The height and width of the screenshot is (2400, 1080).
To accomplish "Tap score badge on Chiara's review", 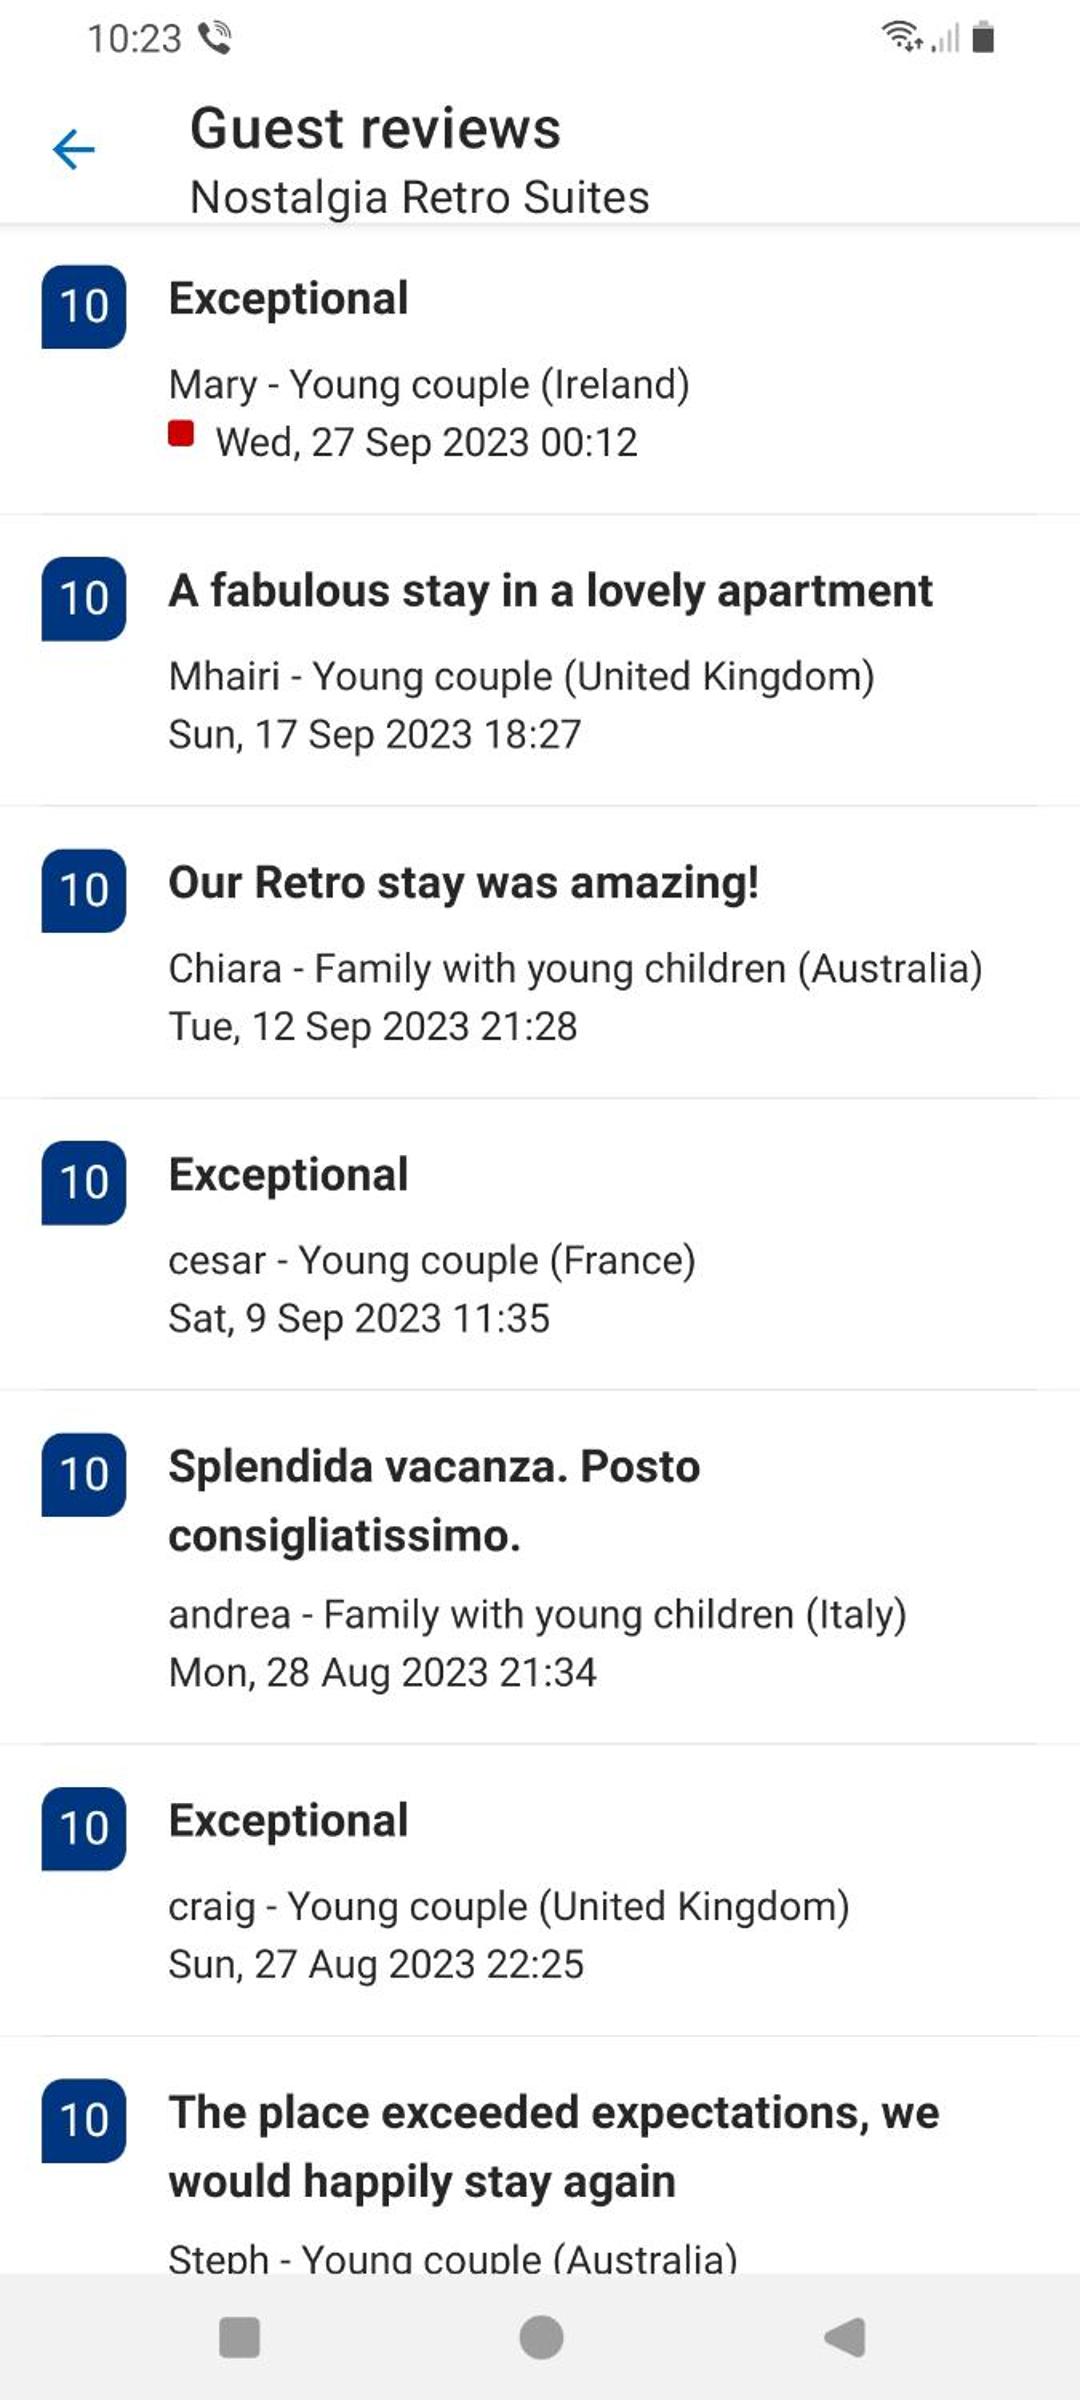I will (84, 890).
